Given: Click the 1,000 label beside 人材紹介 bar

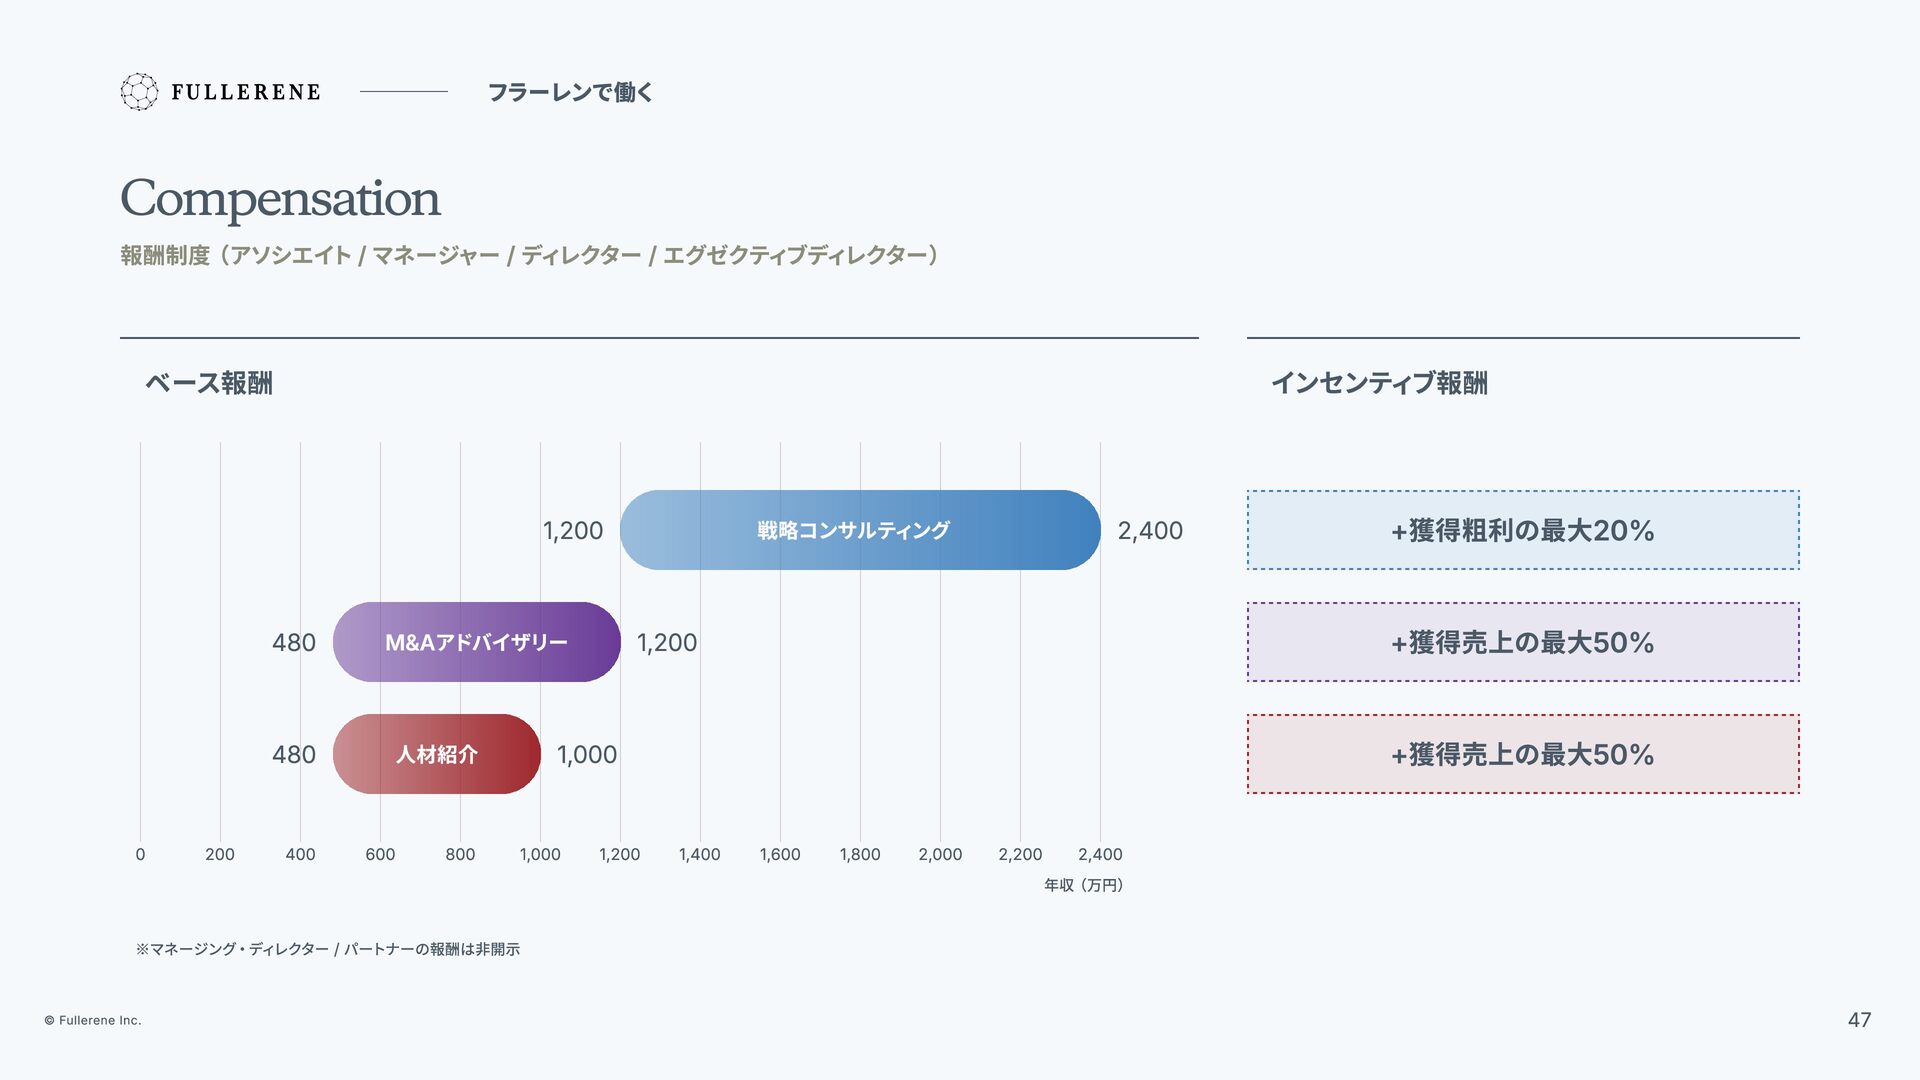Looking at the screenshot, I should (587, 755).
